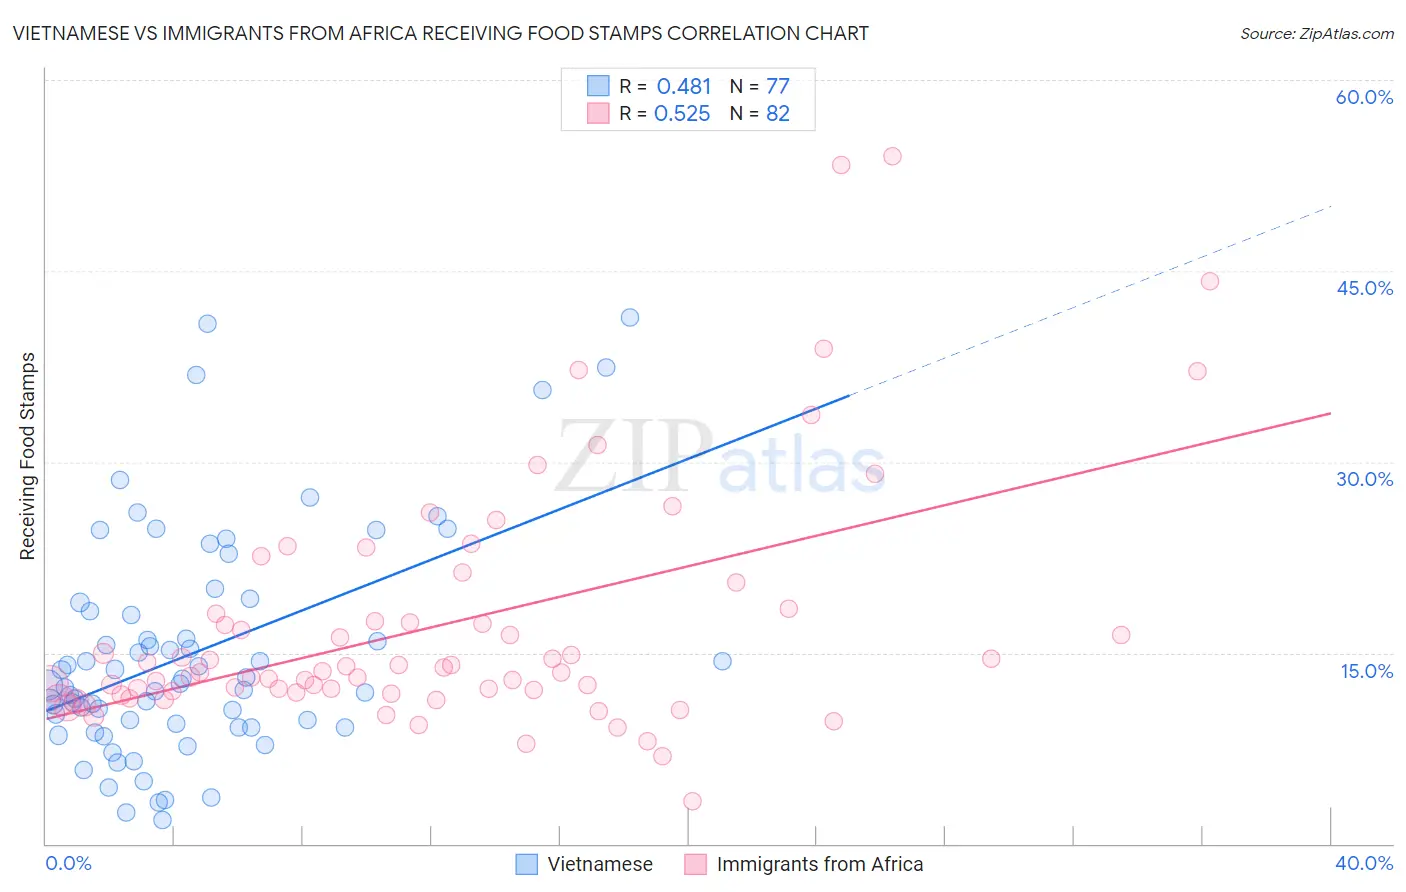Open the ZipAtlas.com source link
This screenshot has height=892, width=1406.
[1317, 33]
